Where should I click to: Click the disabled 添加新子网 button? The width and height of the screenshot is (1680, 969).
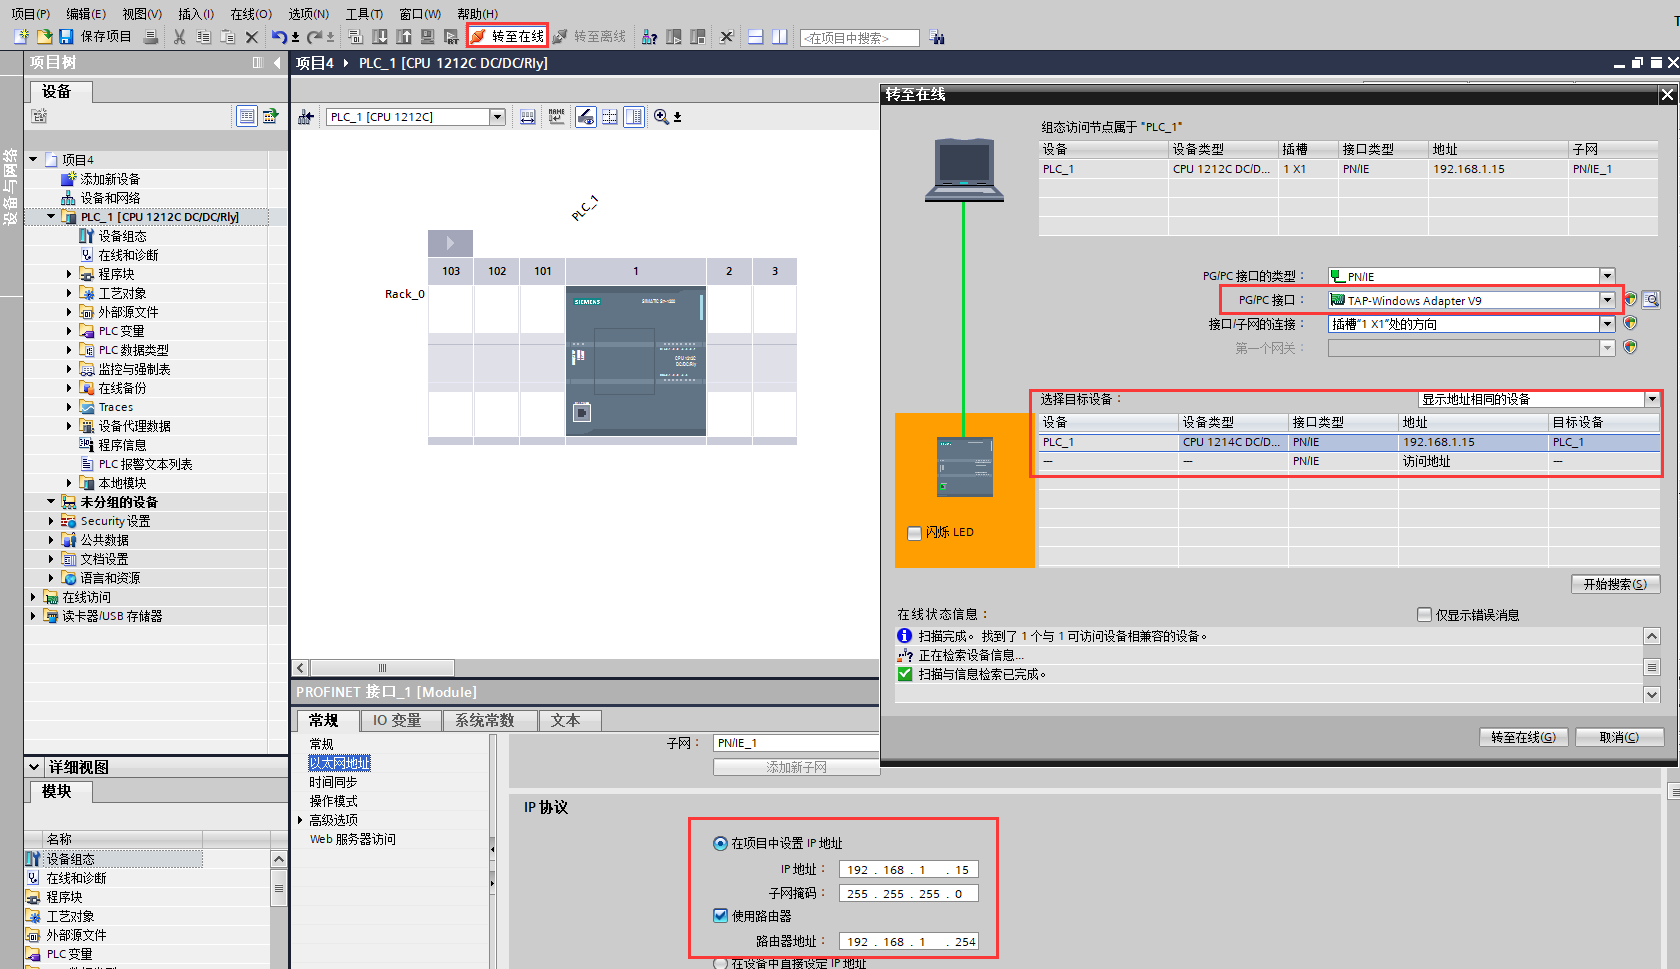(x=796, y=767)
